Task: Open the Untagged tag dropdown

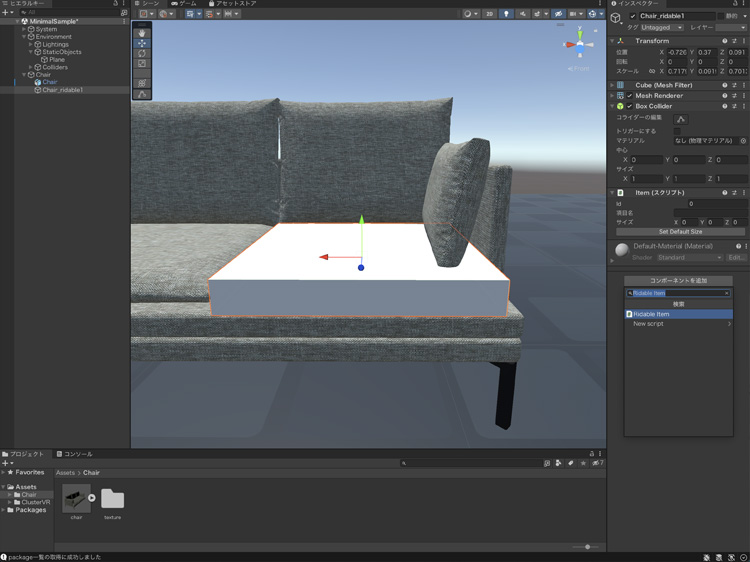Action: [661, 28]
